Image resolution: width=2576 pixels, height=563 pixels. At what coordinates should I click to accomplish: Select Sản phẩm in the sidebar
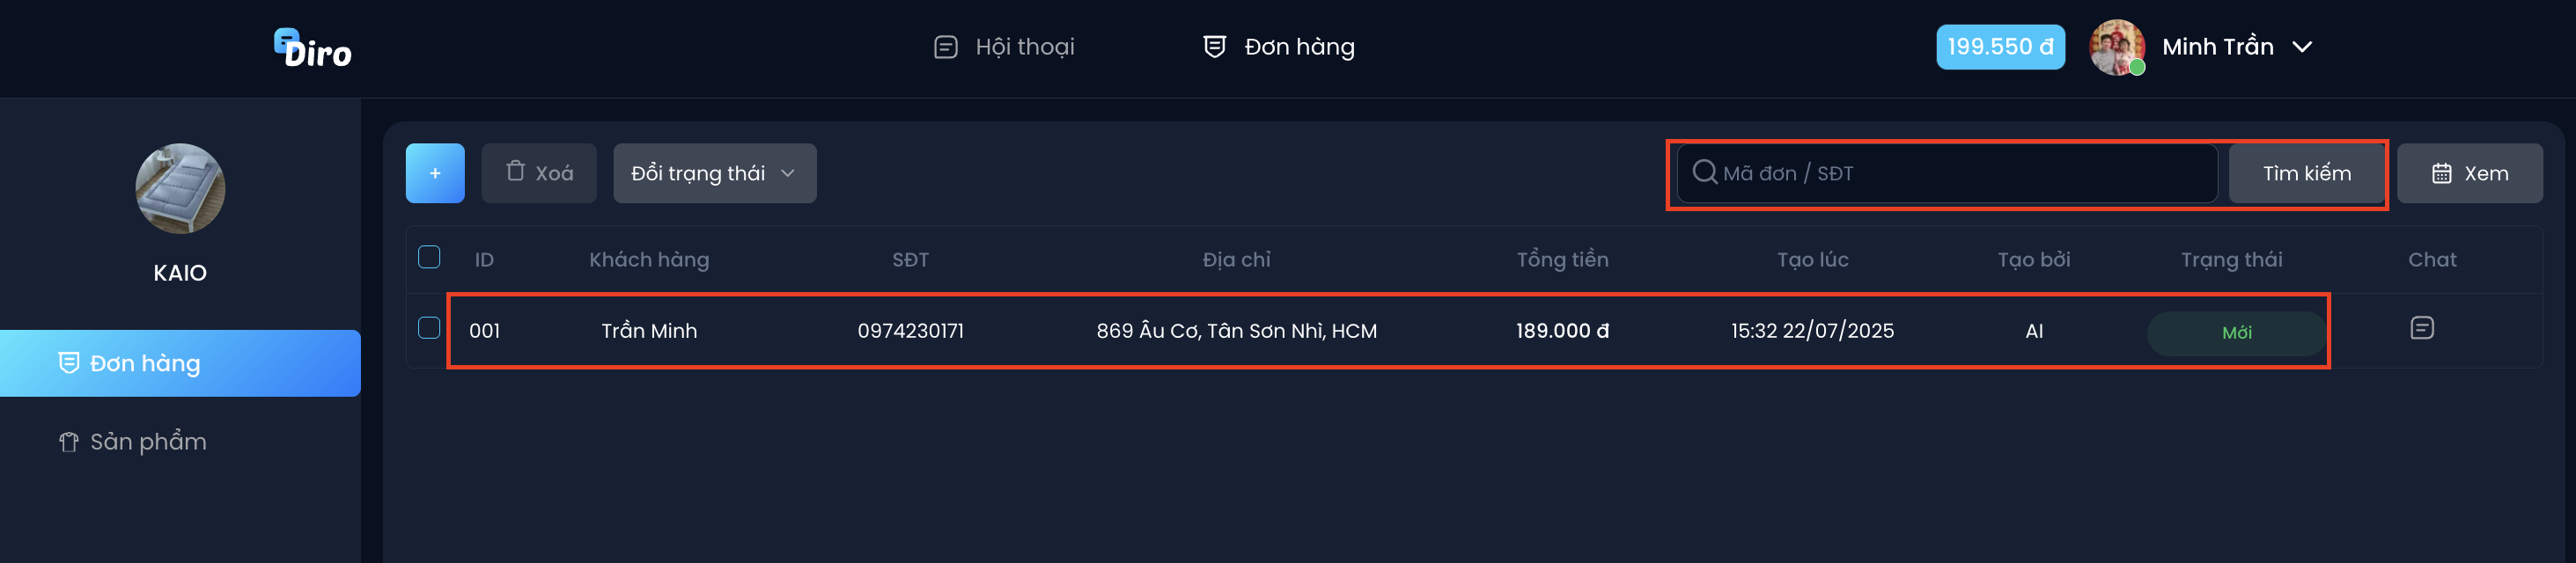(x=133, y=441)
